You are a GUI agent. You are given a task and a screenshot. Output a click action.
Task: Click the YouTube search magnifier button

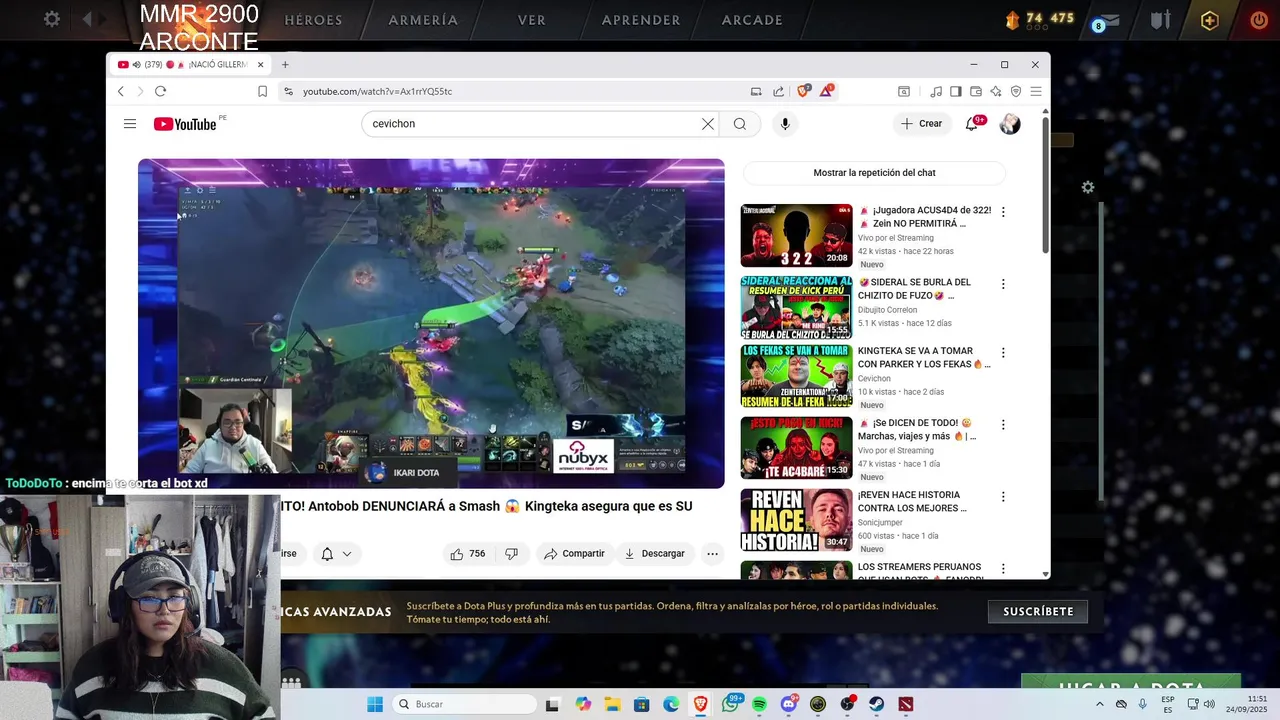[x=740, y=124]
